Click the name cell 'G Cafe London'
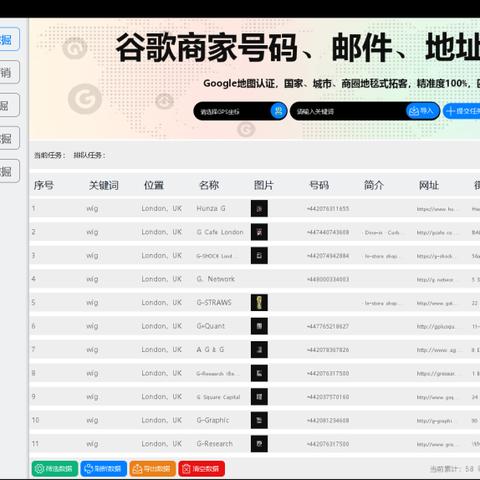480x480 pixels. click(220, 232)
